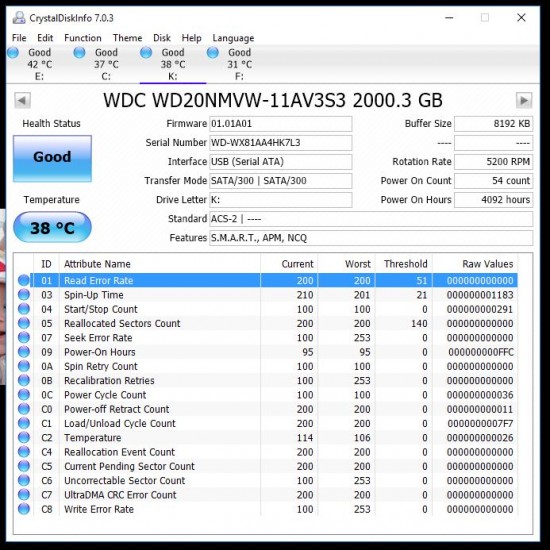Click the Standard field ACS-2
Image resolution: width=550 pixels, height=550 pixels.
click(371, 219)
